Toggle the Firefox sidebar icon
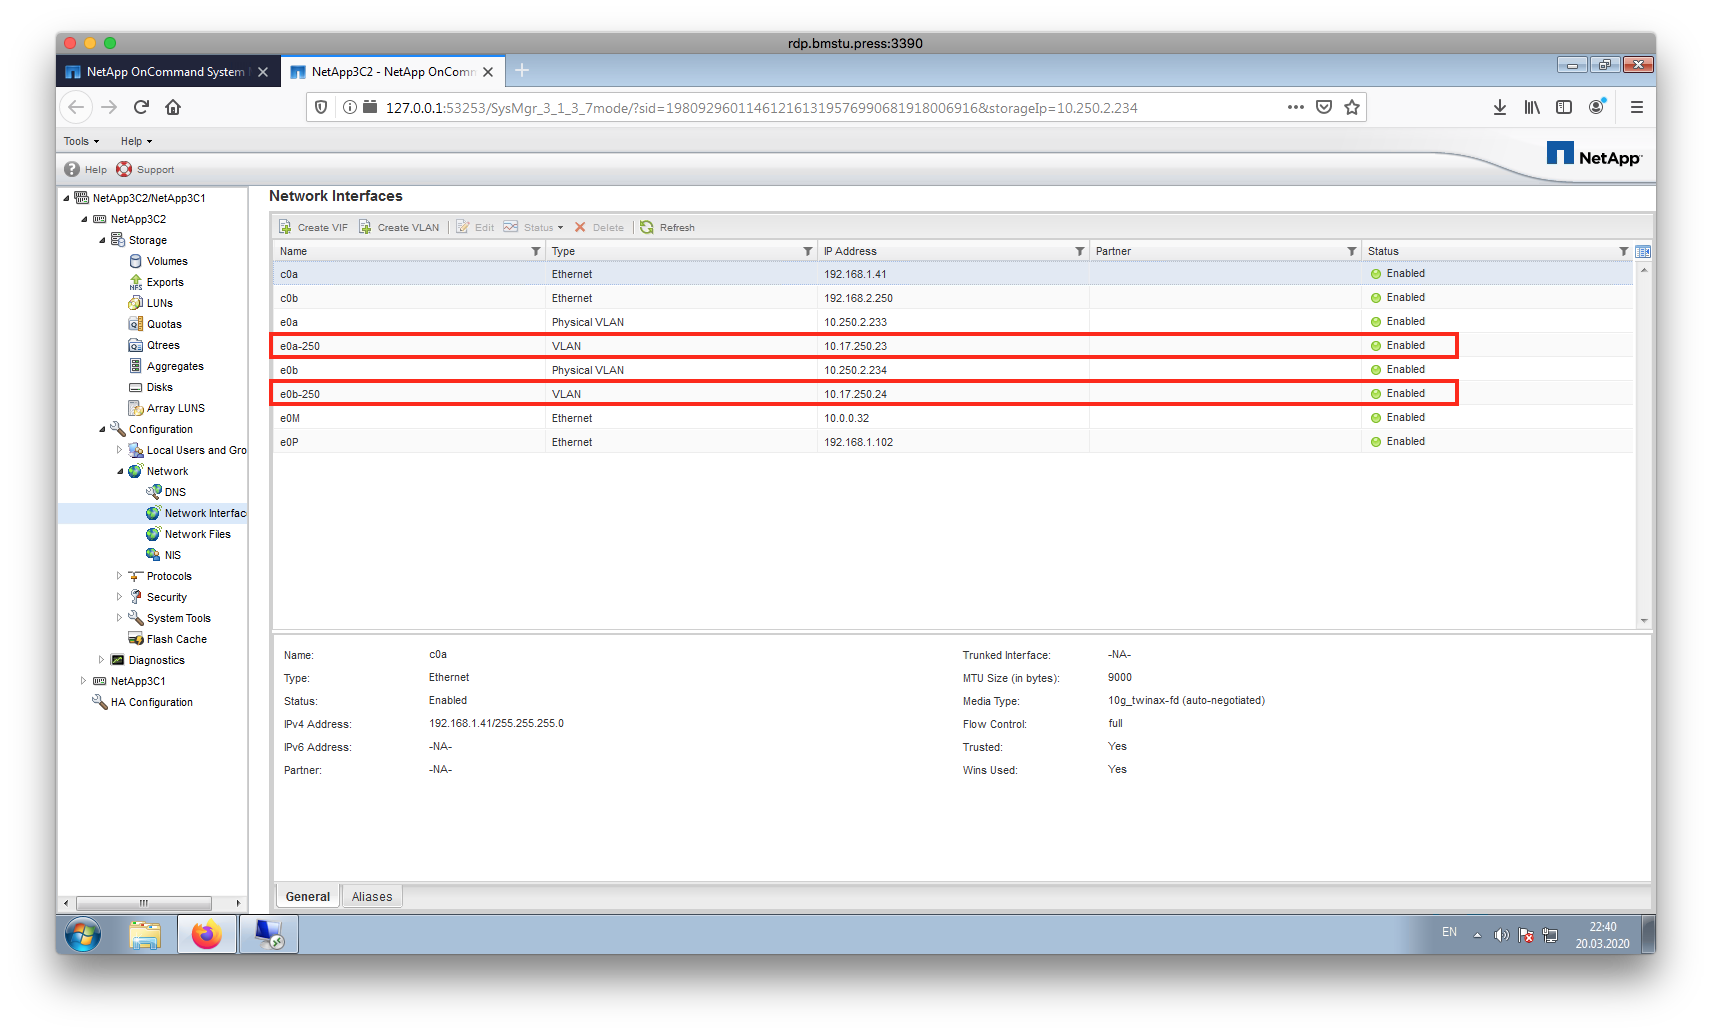This screenshot has width=1712, height=1034. click(x=1564, y=107)
